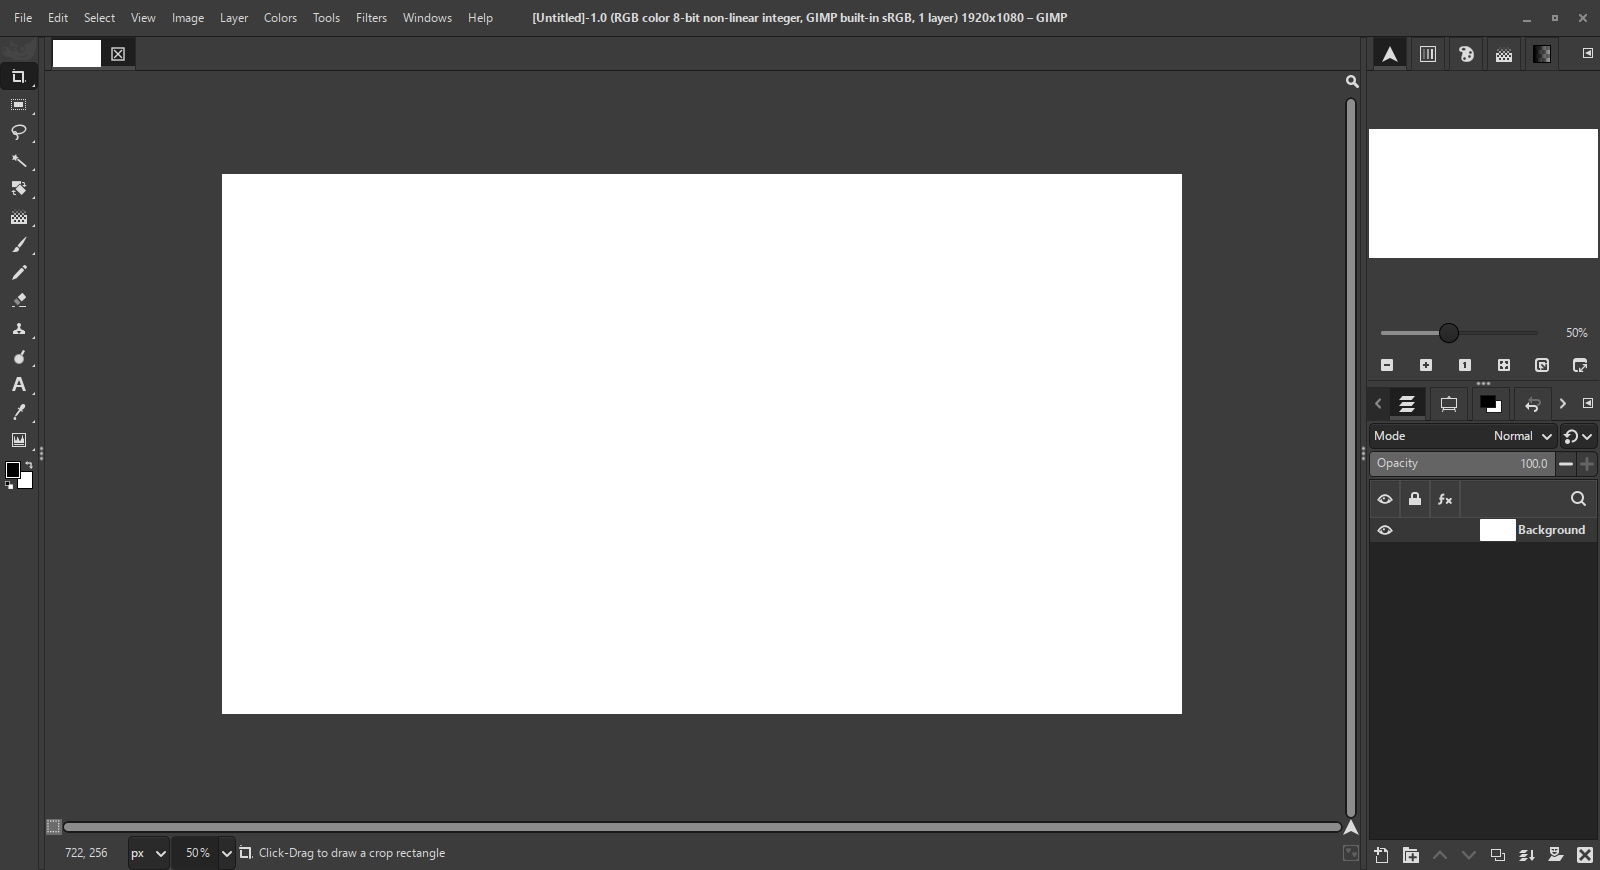Screen dimensions: 1600x870
Task: Reset colors to default black and white
Action: tap(9, 485)
